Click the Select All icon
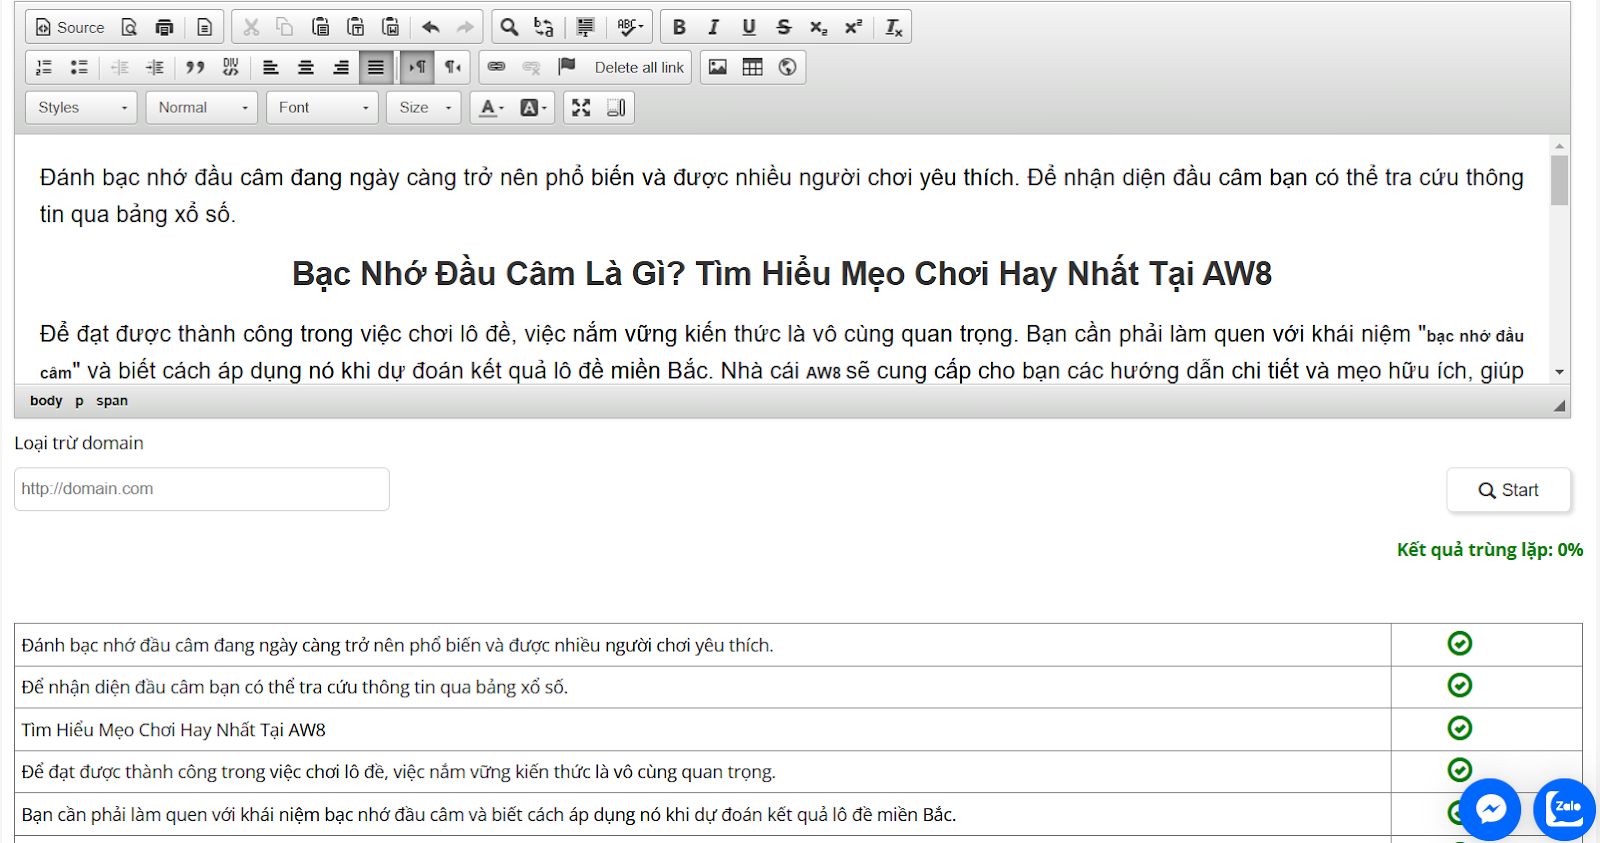 [585, 27]
